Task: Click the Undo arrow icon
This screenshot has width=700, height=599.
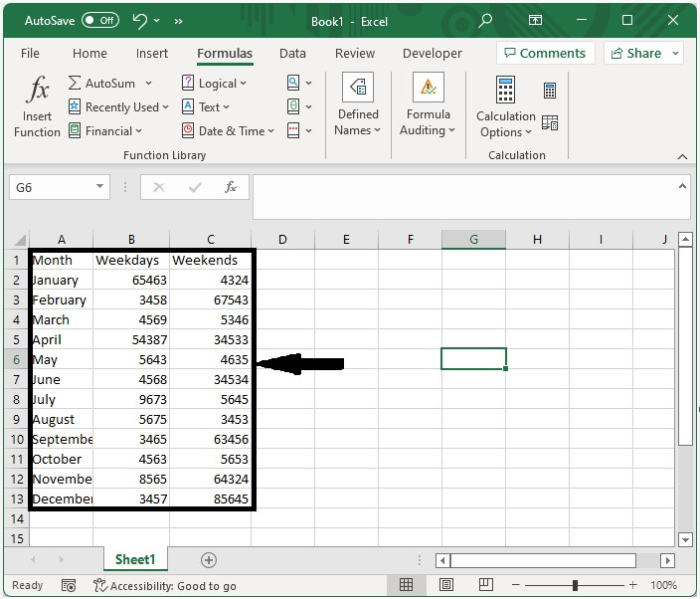Action: (x=140, y=21)
